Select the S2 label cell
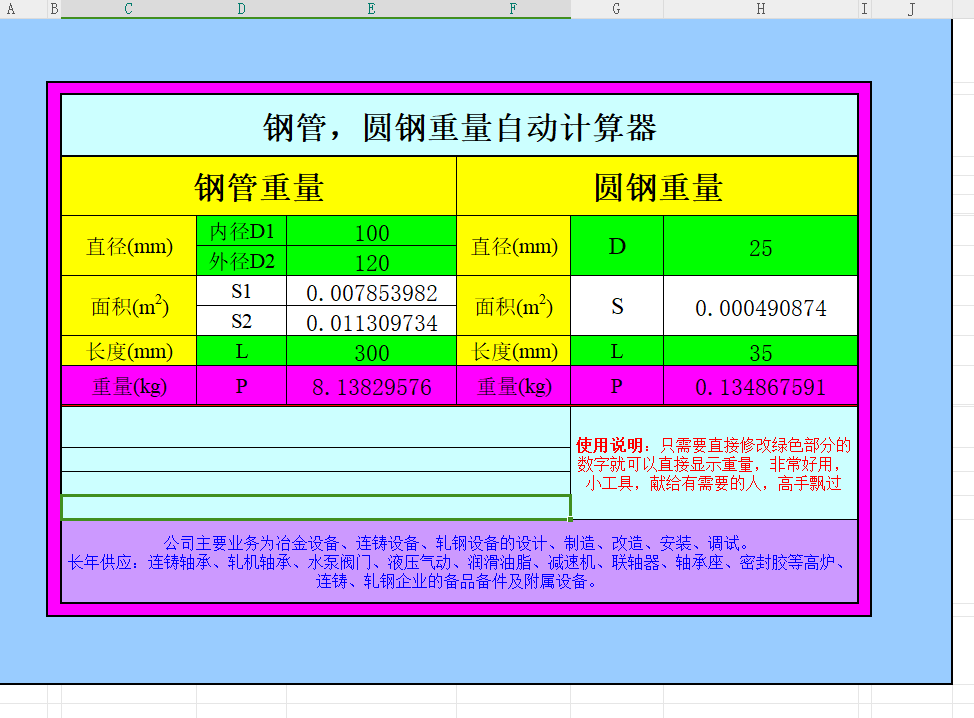 242,321
